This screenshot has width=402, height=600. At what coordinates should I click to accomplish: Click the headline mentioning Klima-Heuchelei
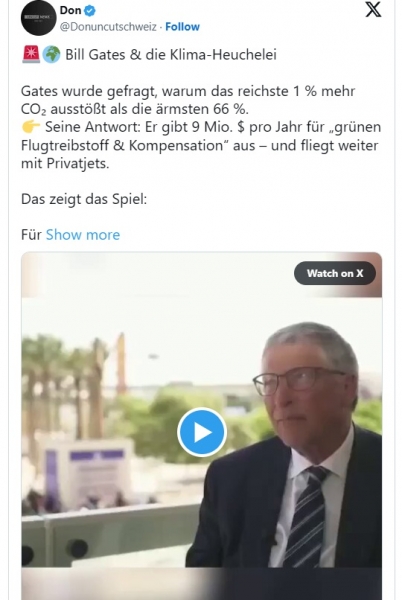click(x=171, y=55)
